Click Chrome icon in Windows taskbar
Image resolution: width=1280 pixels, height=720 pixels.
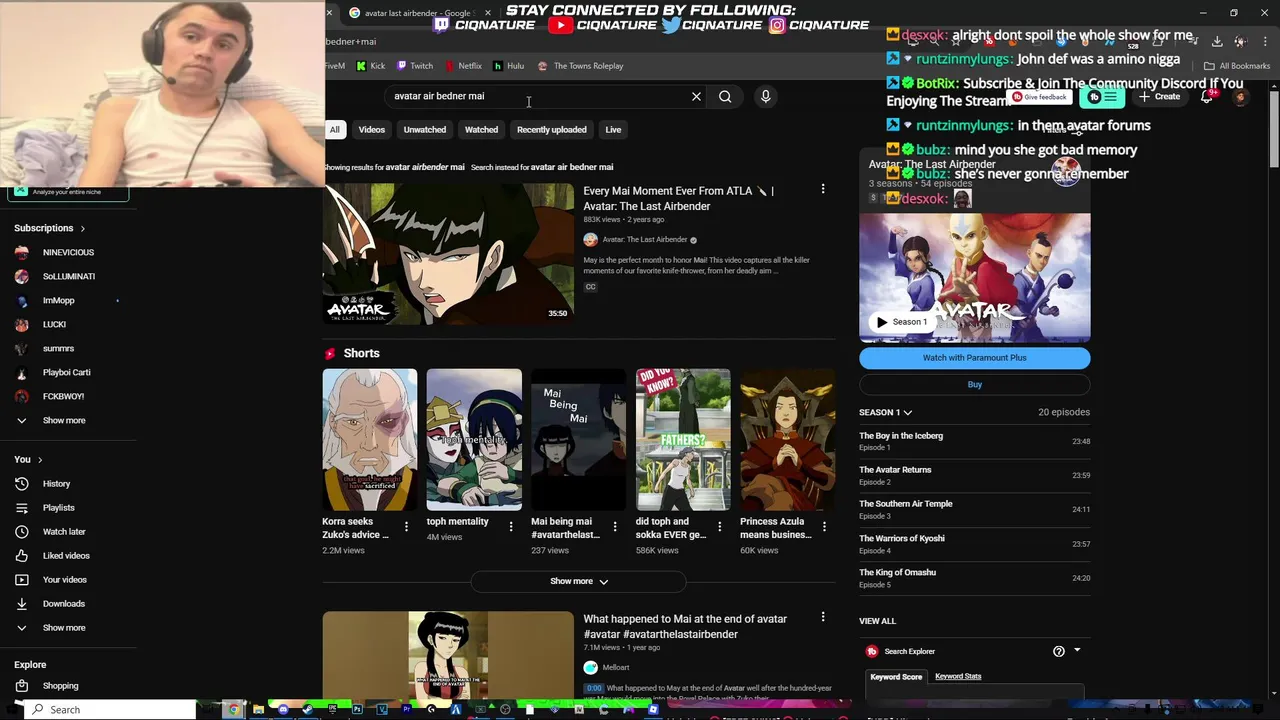point(233,710)
